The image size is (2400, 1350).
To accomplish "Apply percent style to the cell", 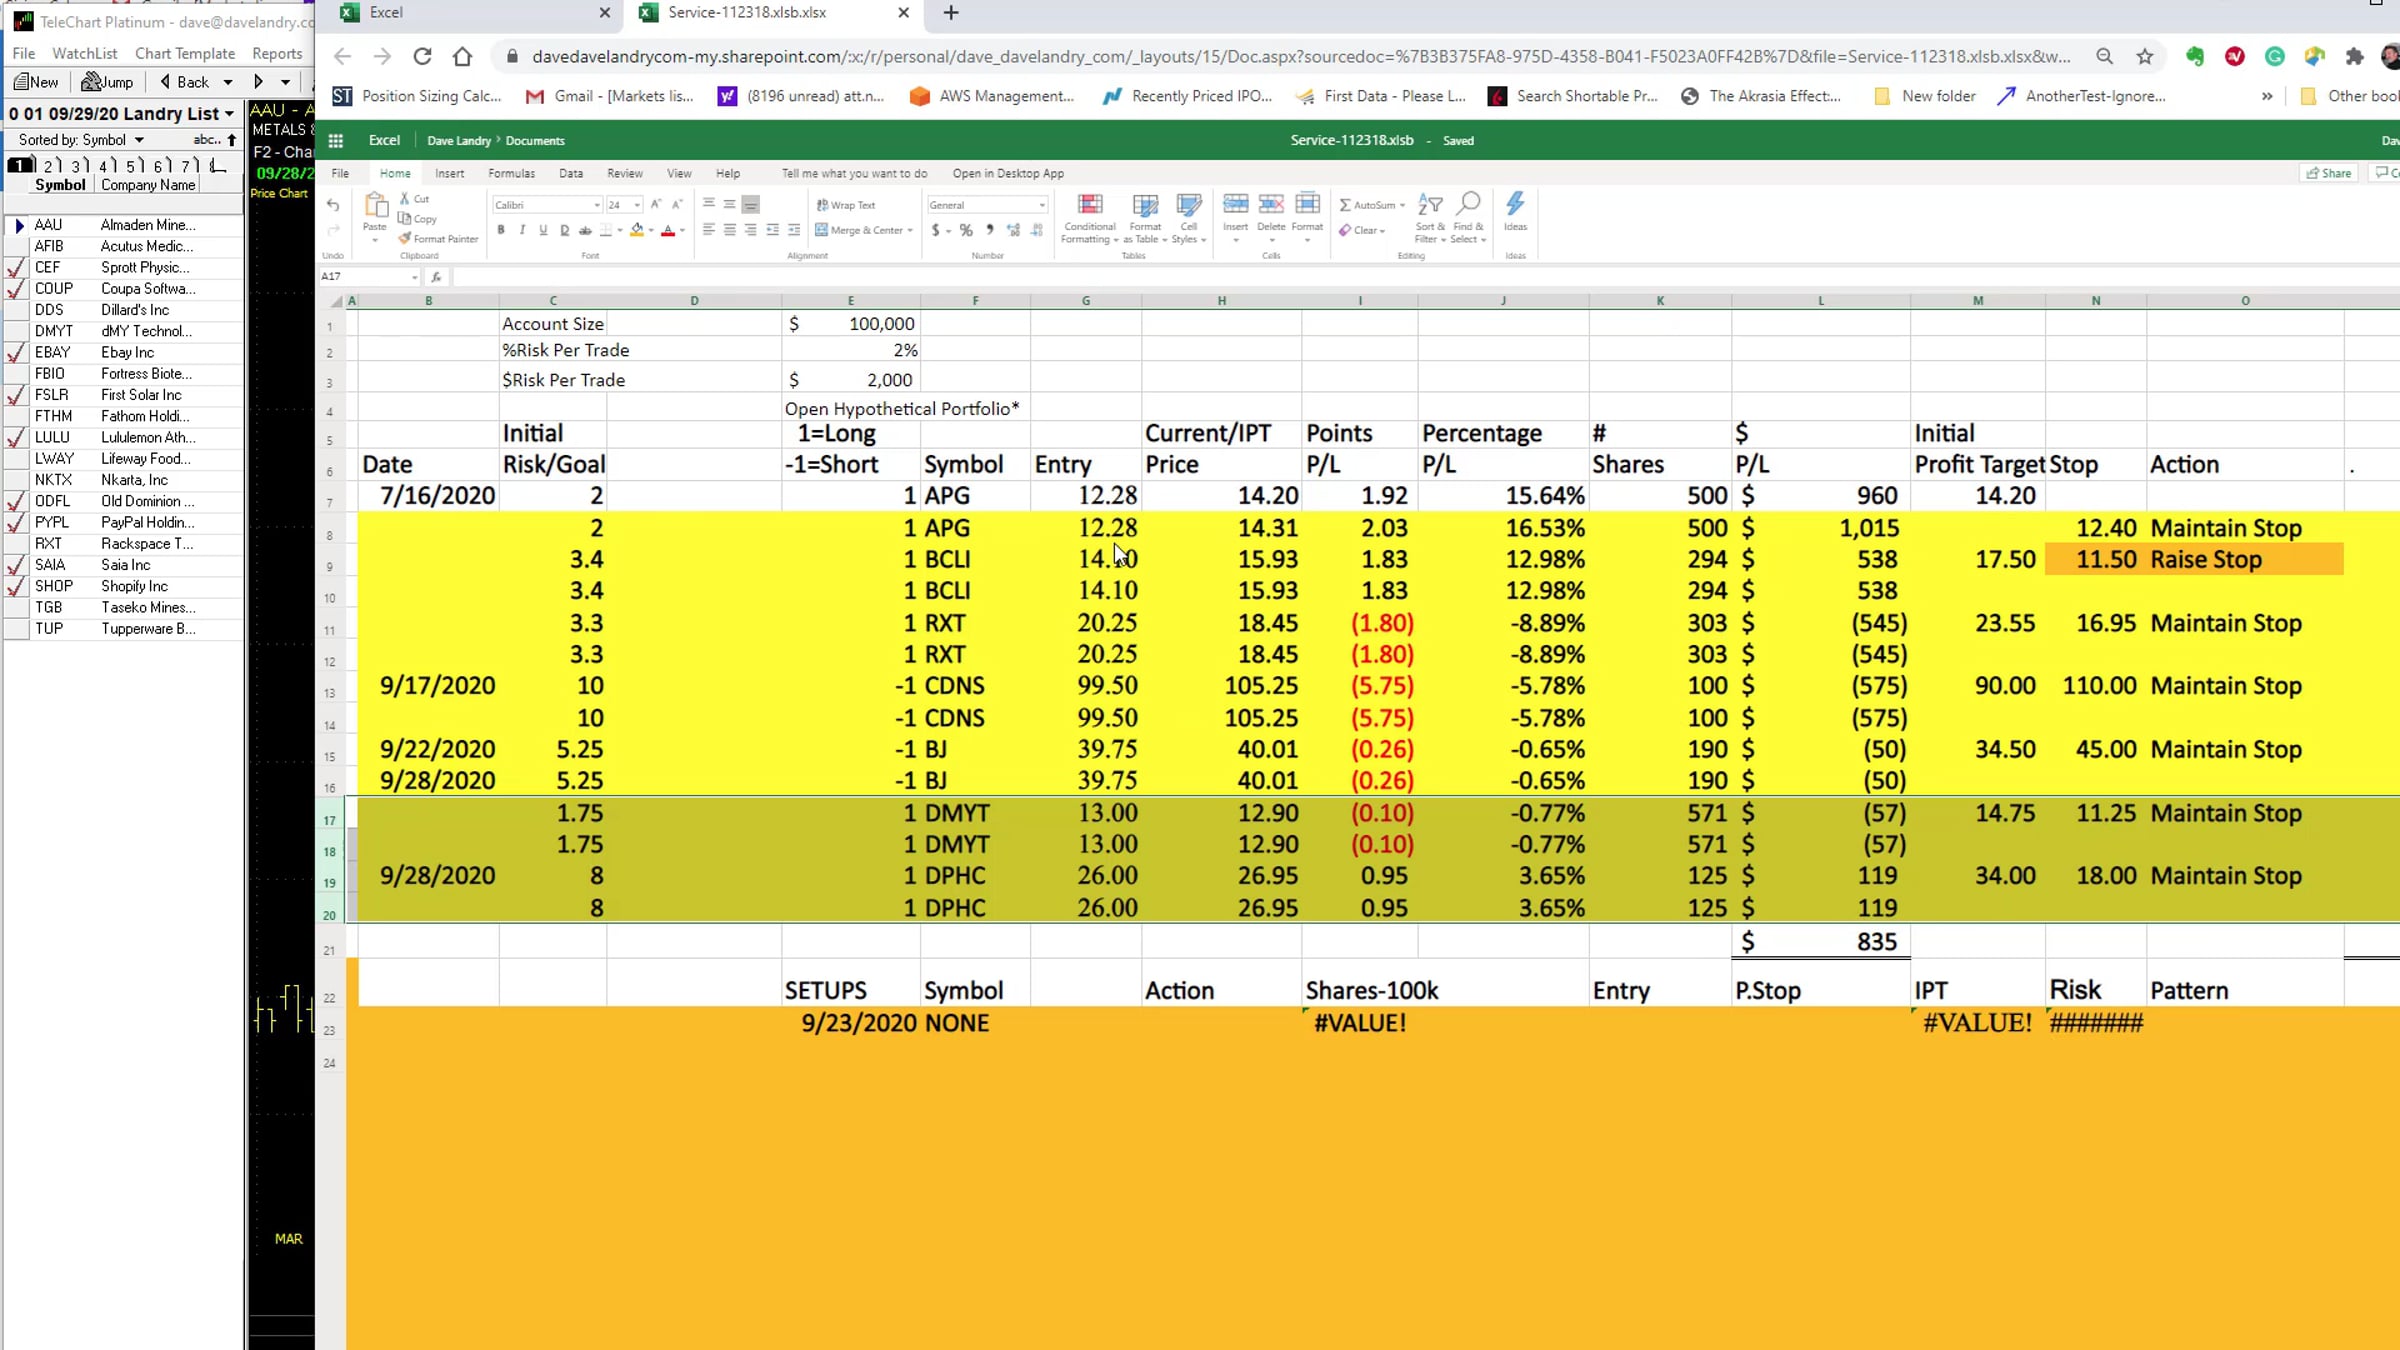I will click(x=966, y=230).
